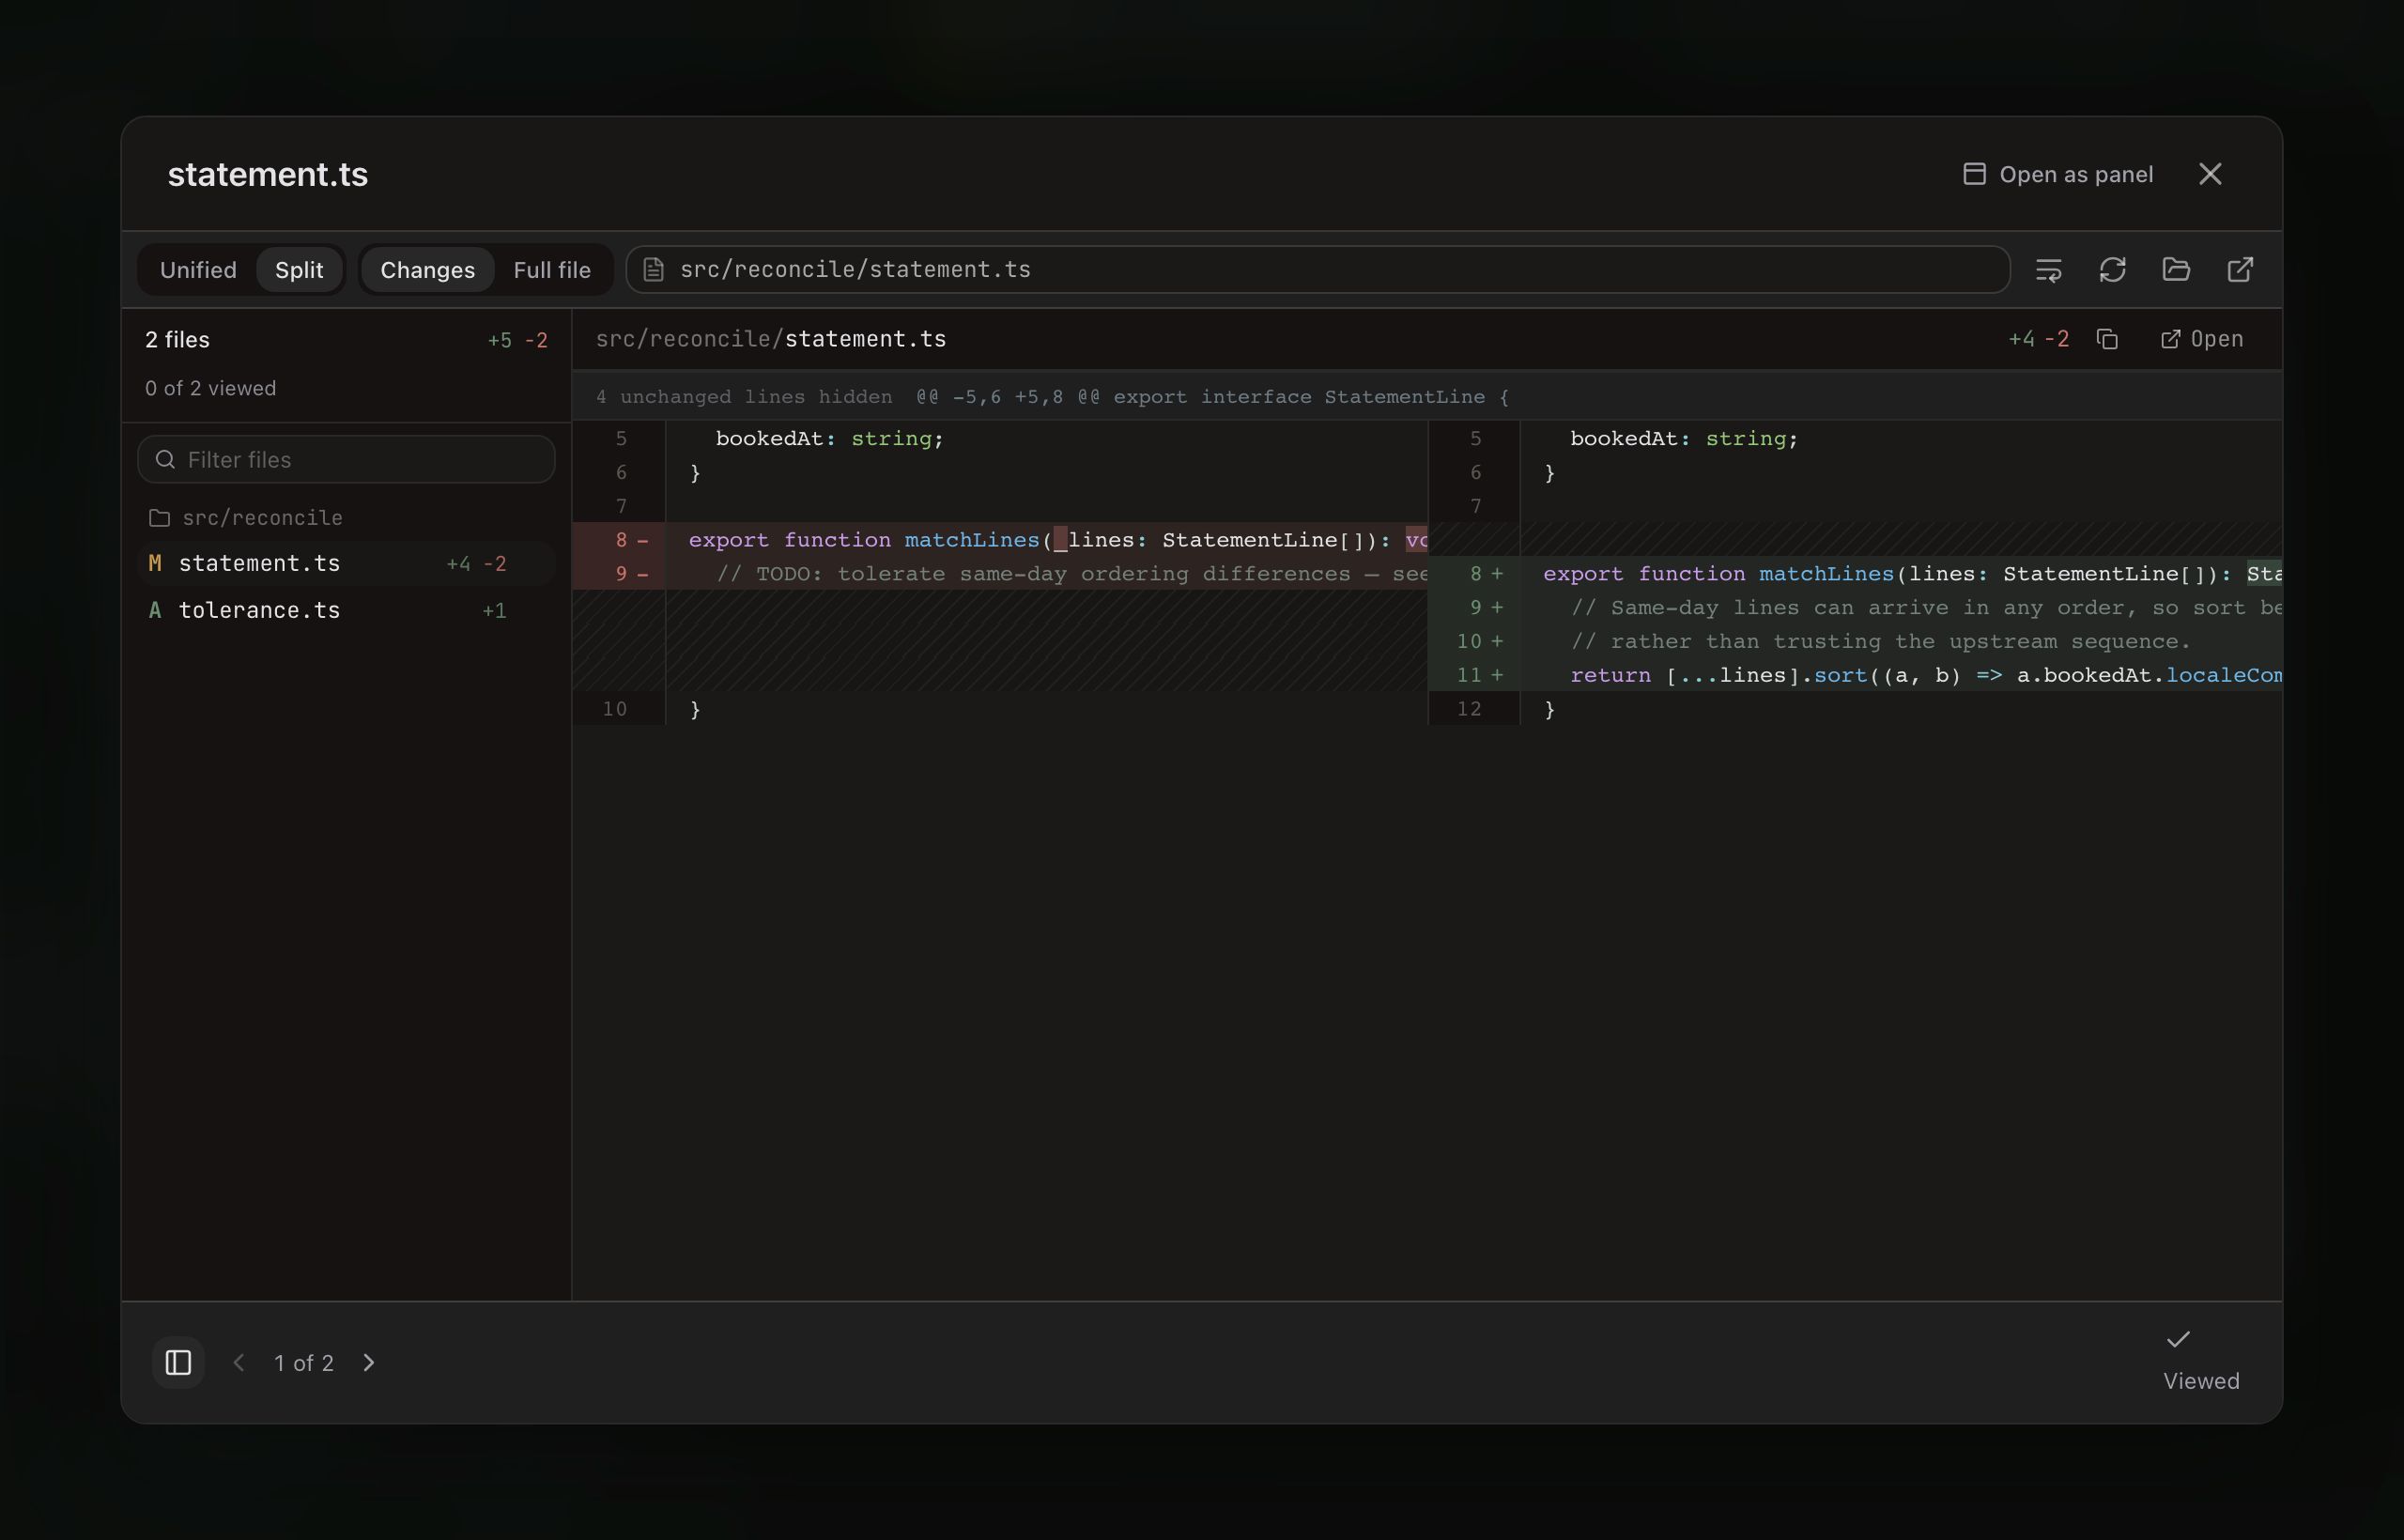Image resolution: width=2404 pixels, height=1540 pixels.
Task: Click the file icon in the path field
Action: pos(653,270)
